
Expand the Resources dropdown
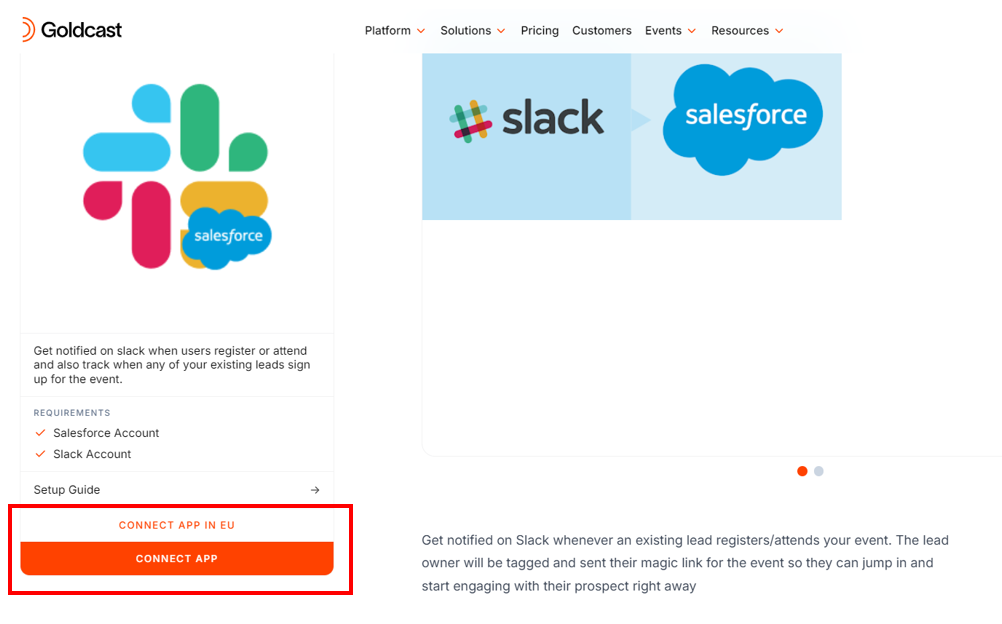pyautogui.click(x=746, y=31)
